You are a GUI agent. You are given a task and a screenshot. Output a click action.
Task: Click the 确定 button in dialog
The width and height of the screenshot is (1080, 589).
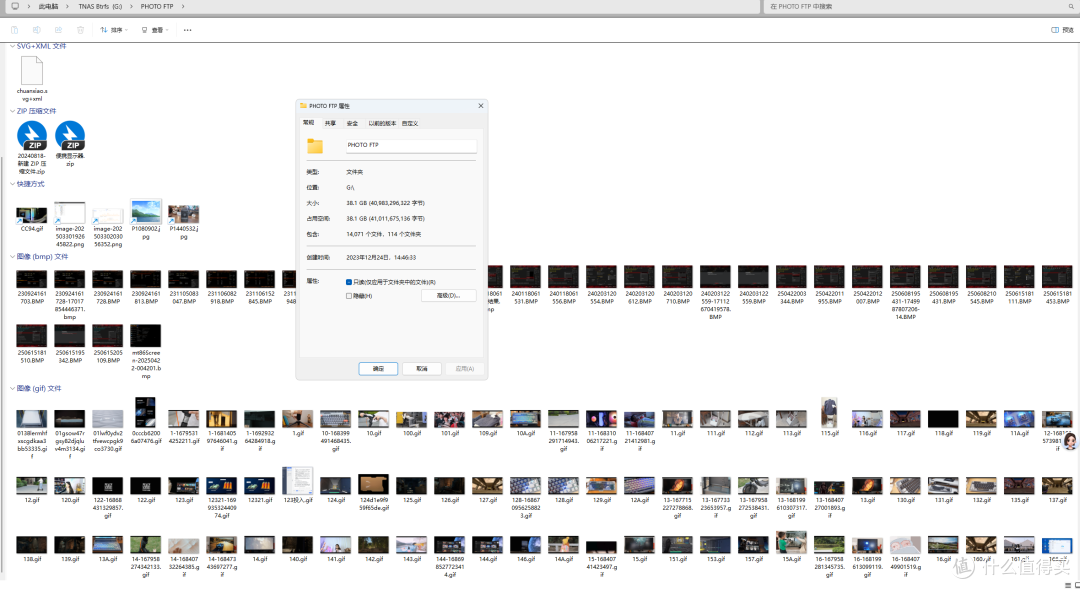[x=378, y=369]
